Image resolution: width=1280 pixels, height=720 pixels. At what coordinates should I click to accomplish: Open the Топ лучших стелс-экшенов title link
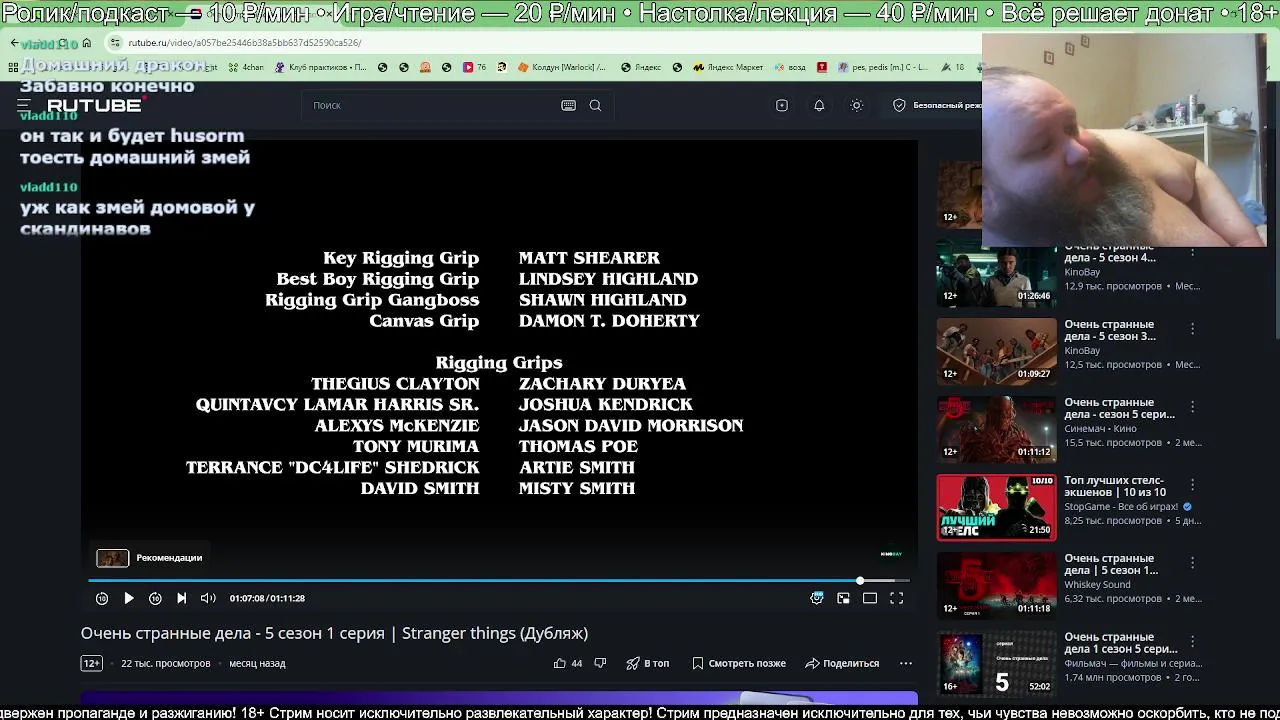(x=1115, y=486)
